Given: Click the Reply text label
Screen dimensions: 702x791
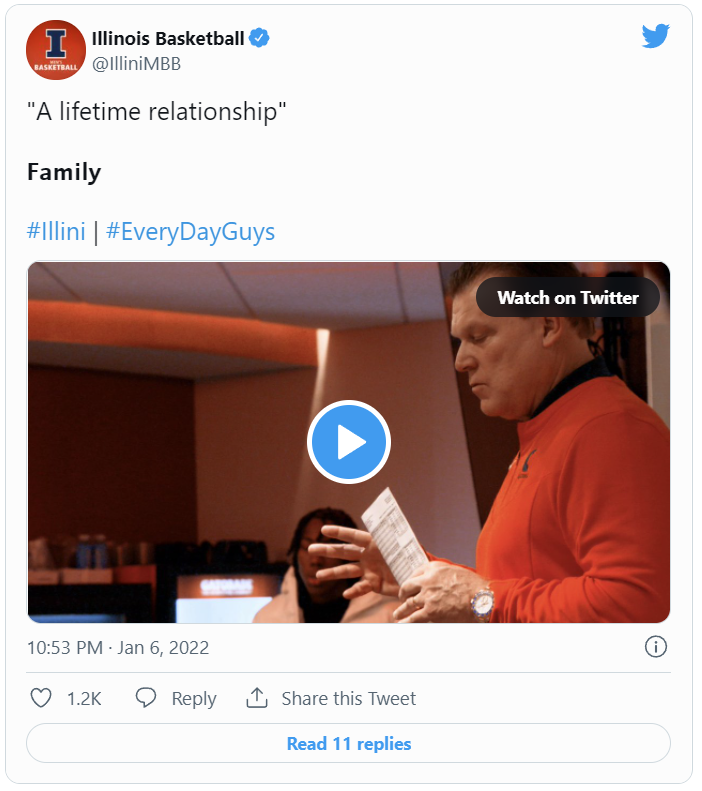Looking at the screenshot, I should click(194, 698).
